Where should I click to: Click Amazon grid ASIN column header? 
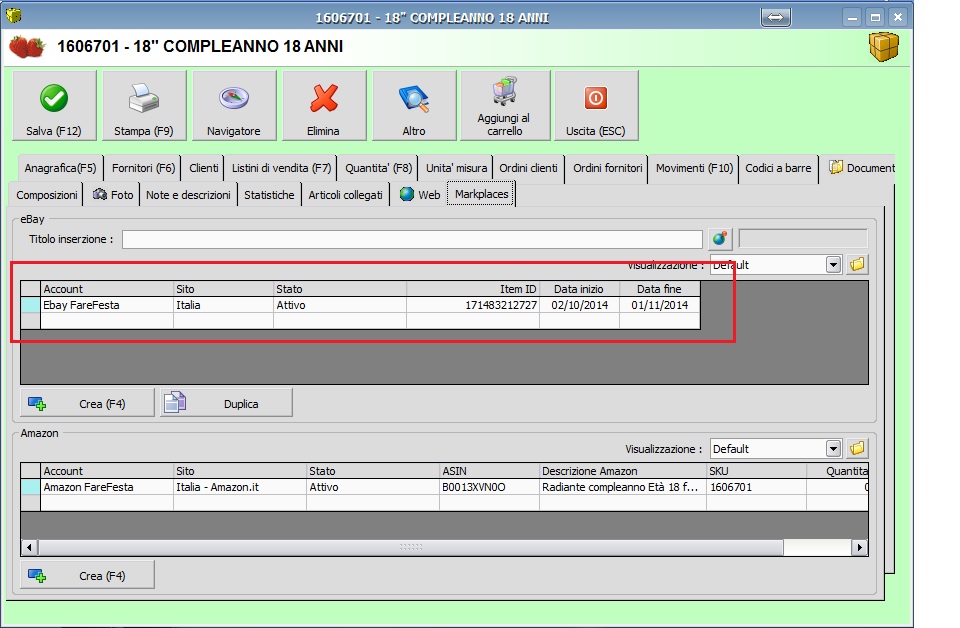point(489,471)
